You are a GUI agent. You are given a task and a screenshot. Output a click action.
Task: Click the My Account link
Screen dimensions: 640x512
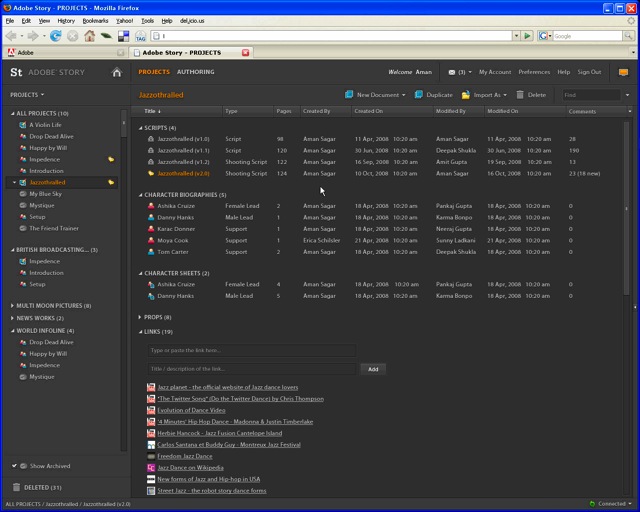pyautogui.click(x=495, y=72)
